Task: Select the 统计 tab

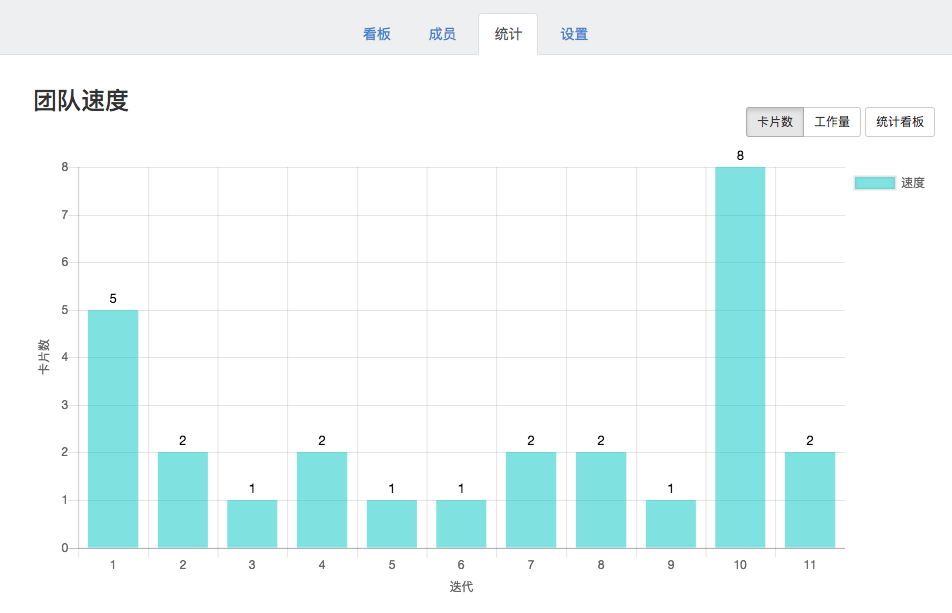Action: coord(508,34)
